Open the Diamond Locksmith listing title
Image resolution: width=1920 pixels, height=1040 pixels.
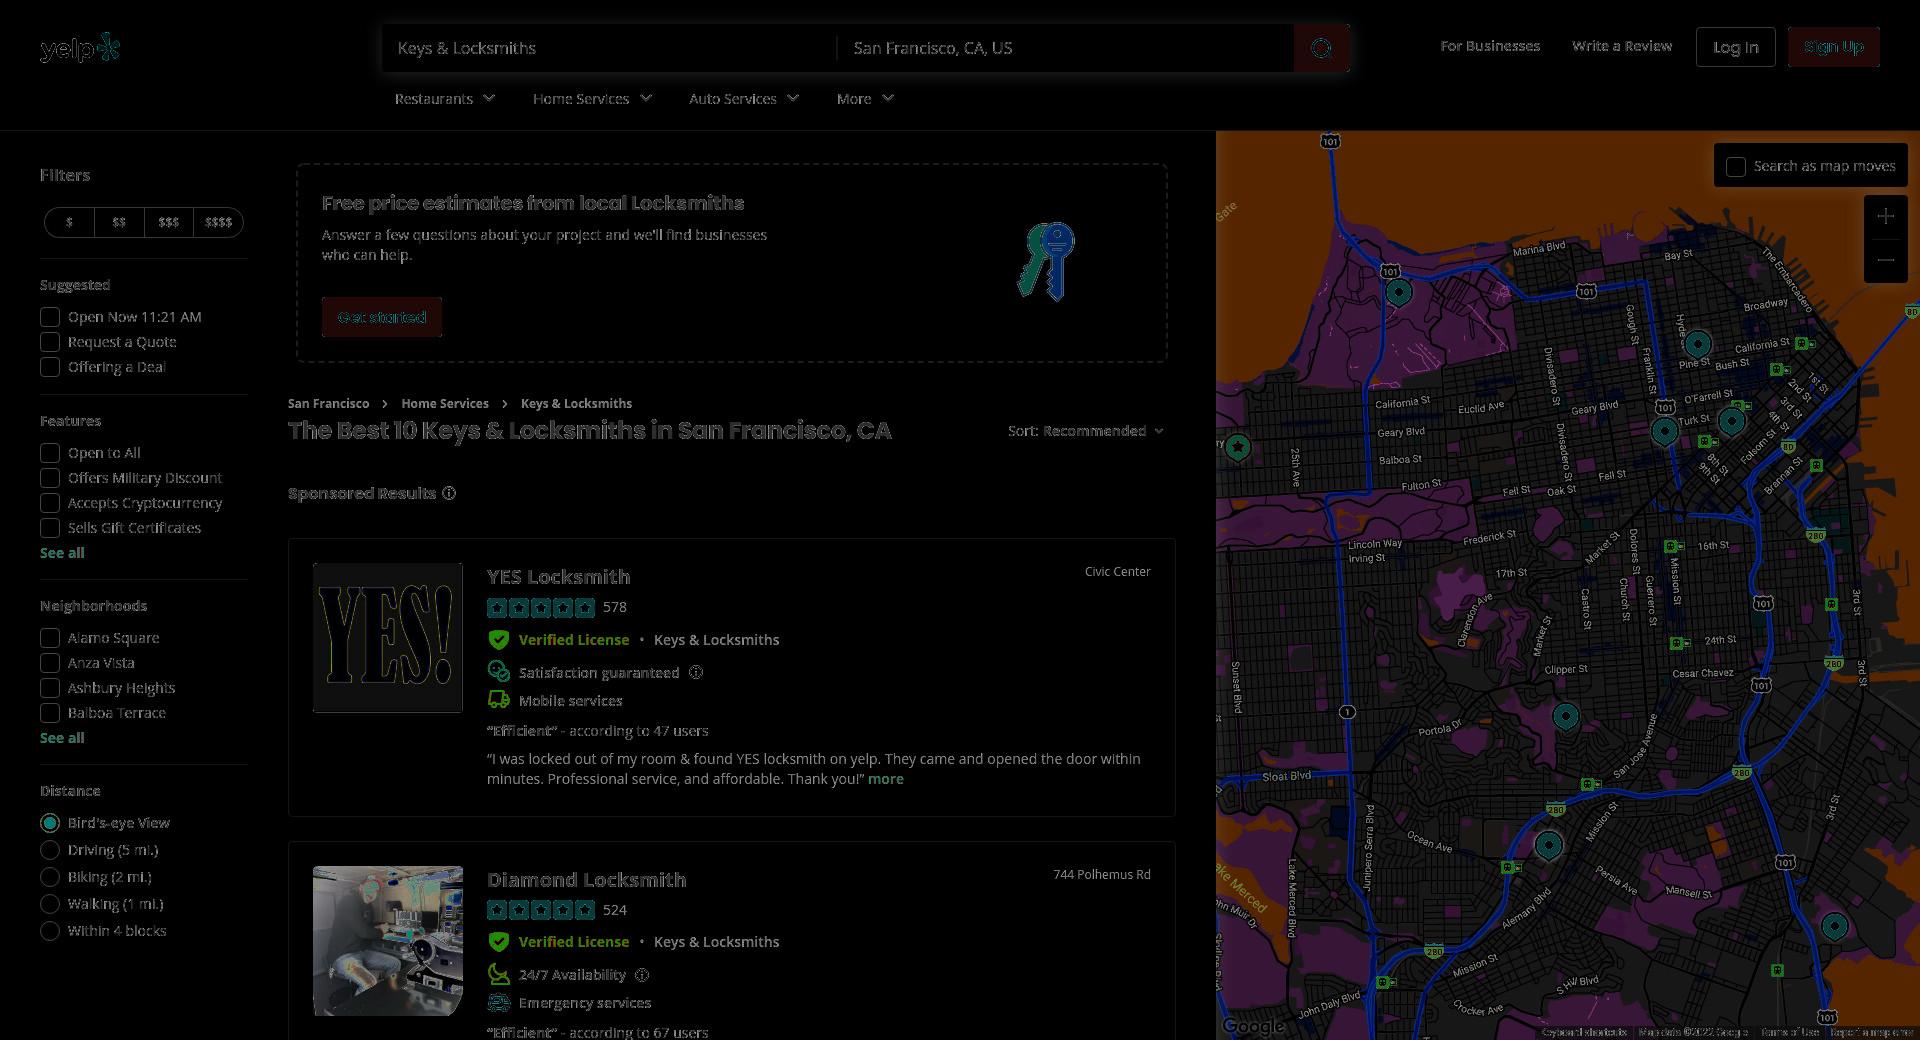coord(587,880)
